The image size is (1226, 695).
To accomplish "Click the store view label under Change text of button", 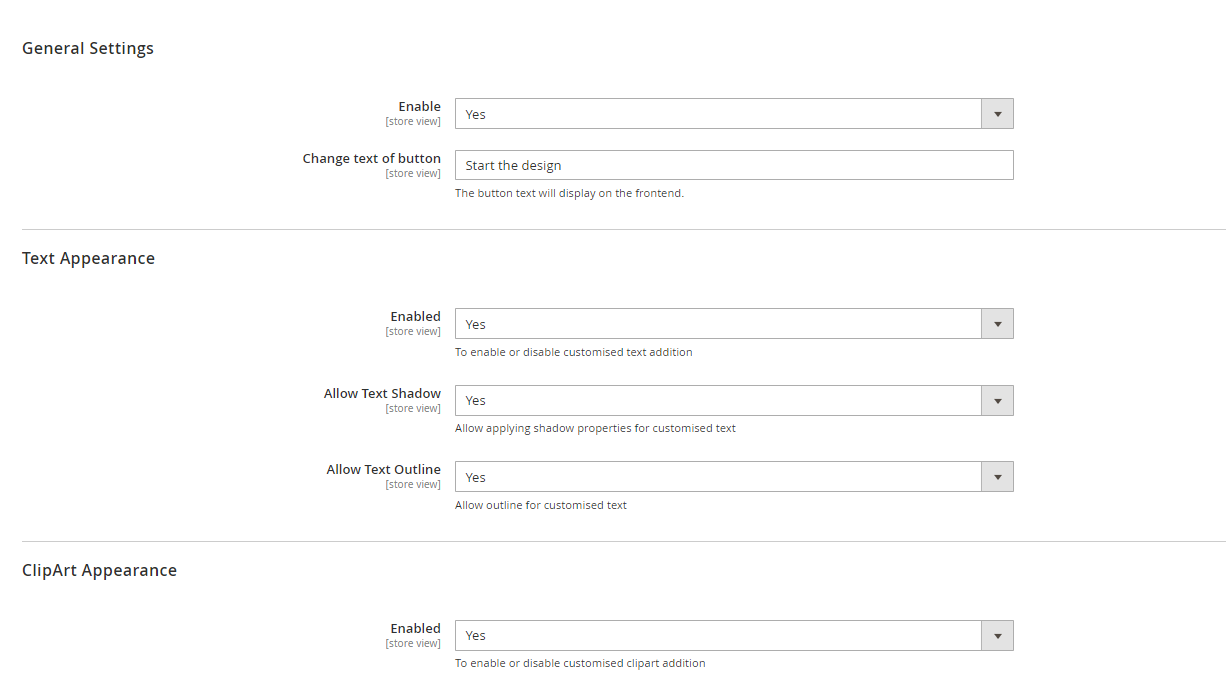I will (413, 173).
